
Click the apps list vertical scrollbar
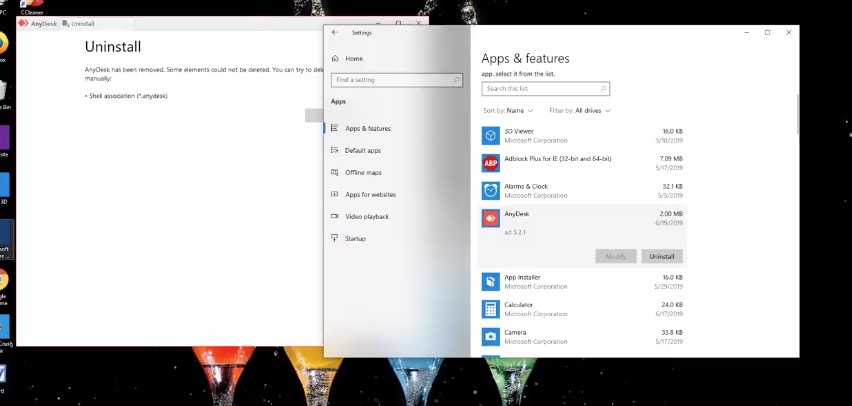pos(797,115)
